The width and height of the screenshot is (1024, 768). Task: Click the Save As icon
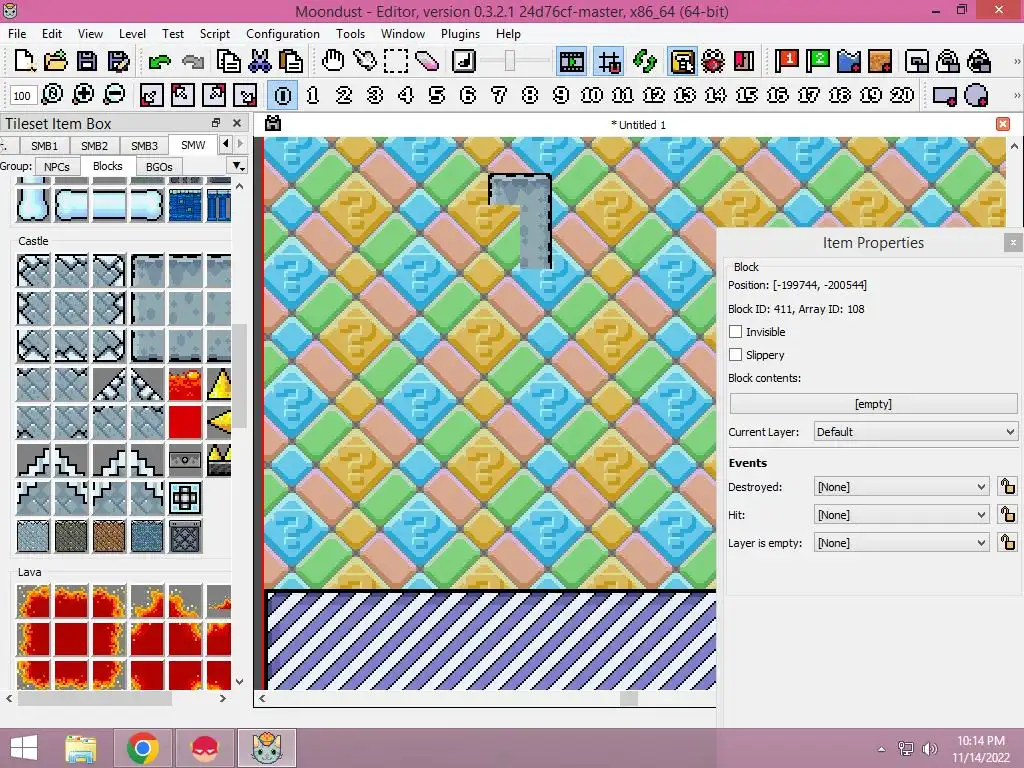pyautogui.click(x=118, y=61)
